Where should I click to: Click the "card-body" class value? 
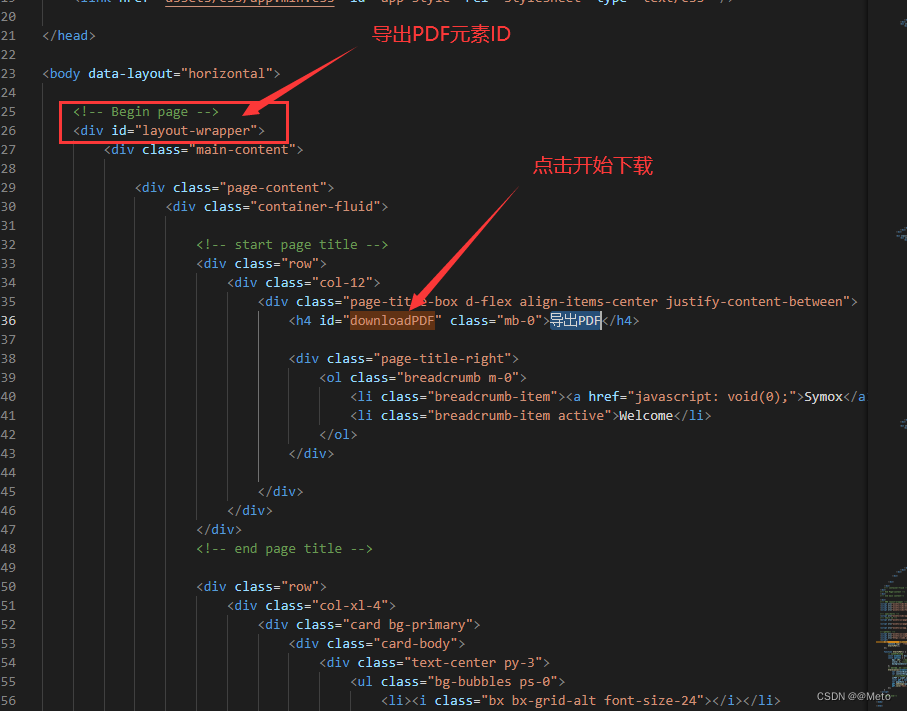click(415, 644)
